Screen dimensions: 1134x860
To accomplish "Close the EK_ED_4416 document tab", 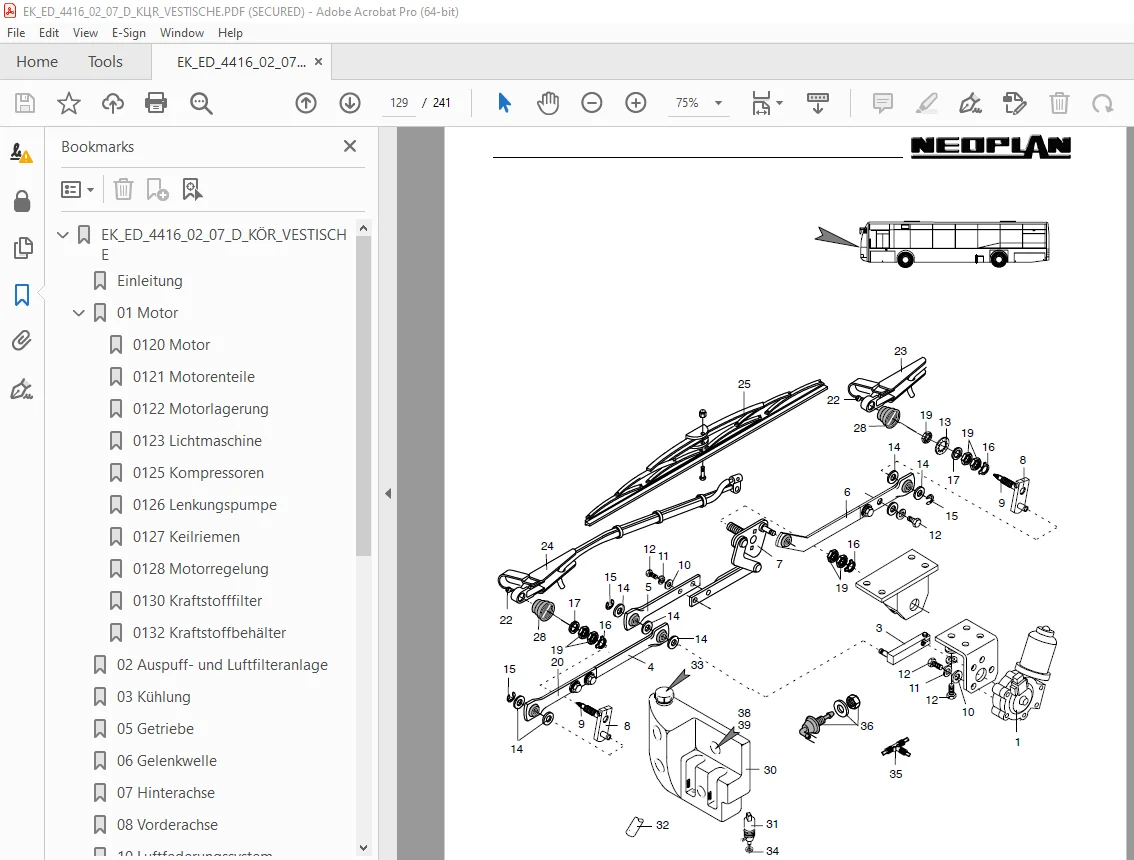I will click(x=318, y=62).
